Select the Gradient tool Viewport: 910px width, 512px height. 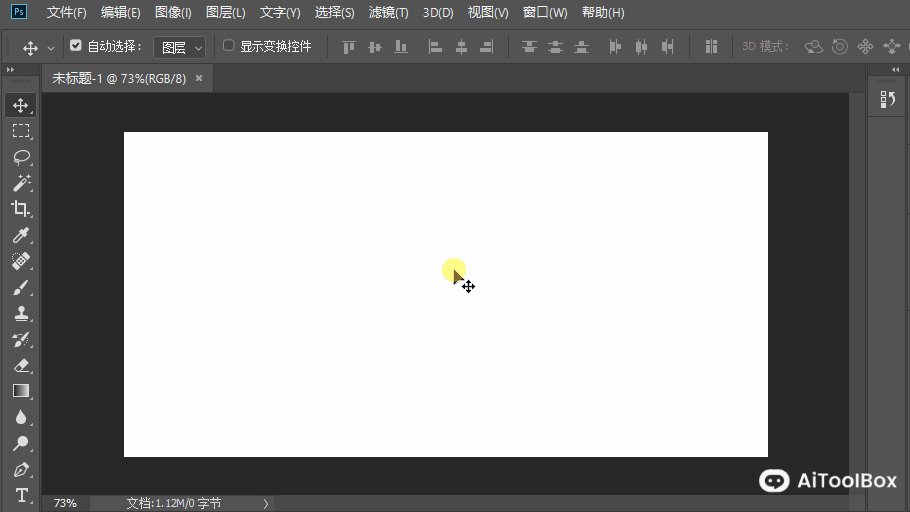click(x=21, y=391)
